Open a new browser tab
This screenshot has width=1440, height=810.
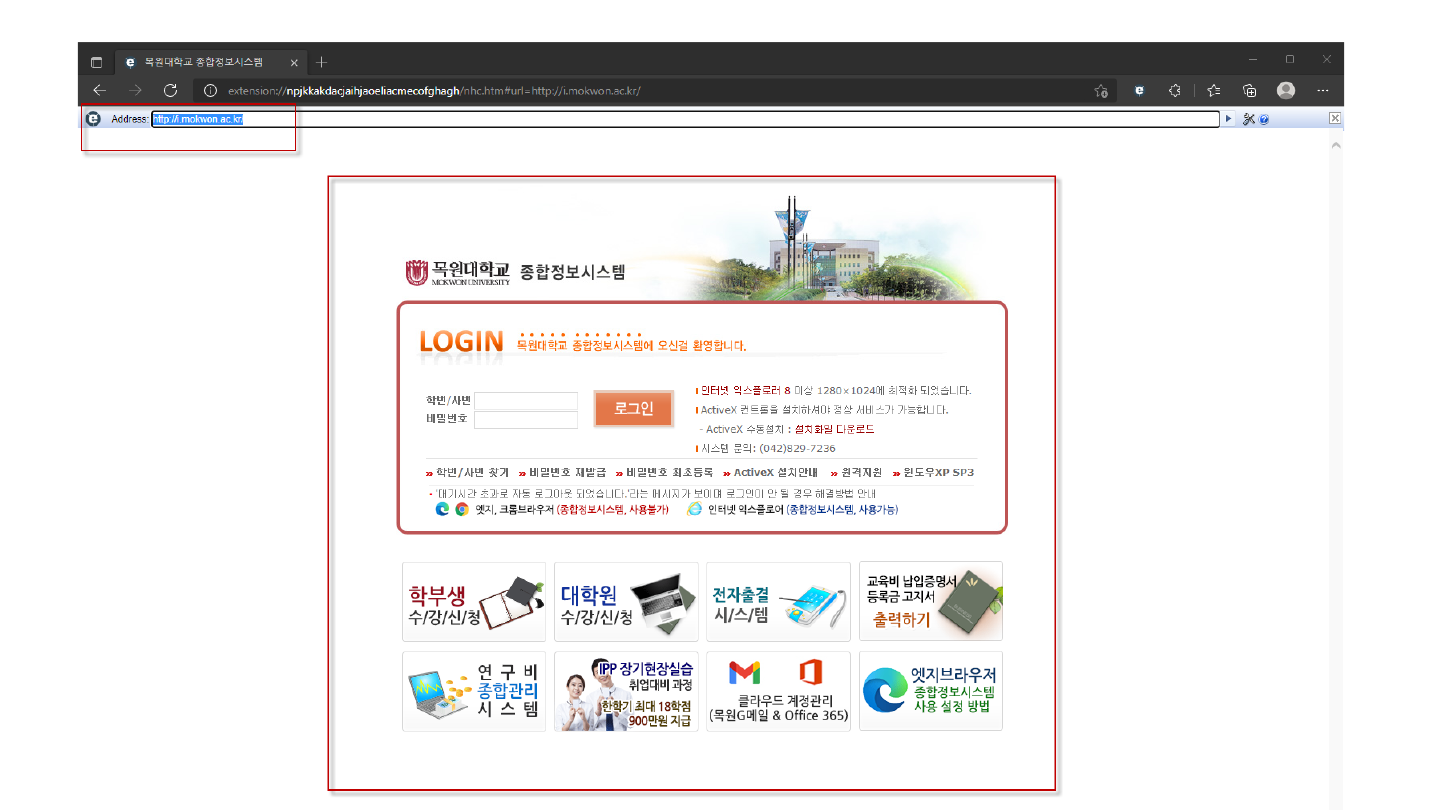pyautogui.click(x=321, y=61)
